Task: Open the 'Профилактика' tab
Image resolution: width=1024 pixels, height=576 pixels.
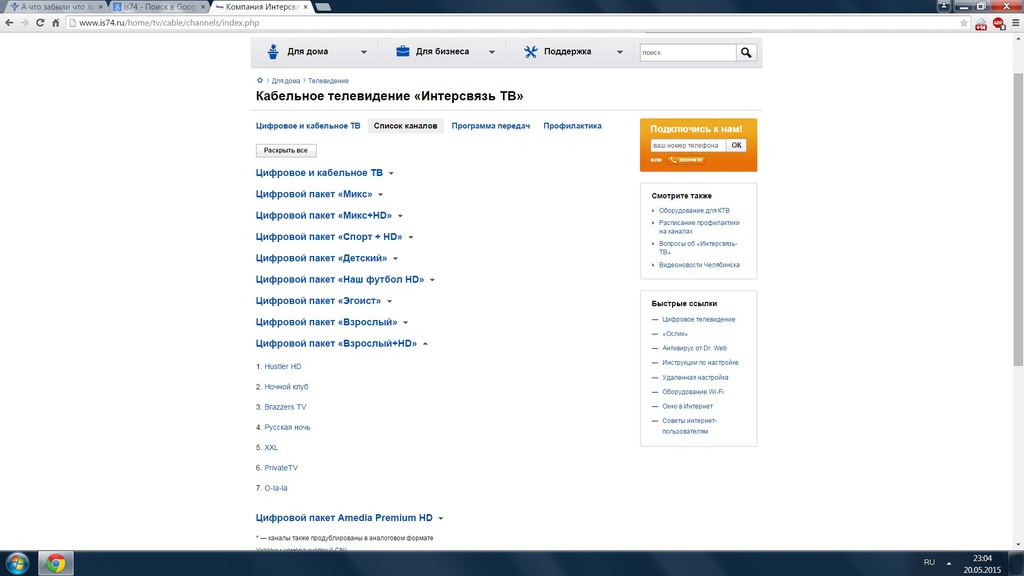Action: pyautogui.click(x=572, y=126)
